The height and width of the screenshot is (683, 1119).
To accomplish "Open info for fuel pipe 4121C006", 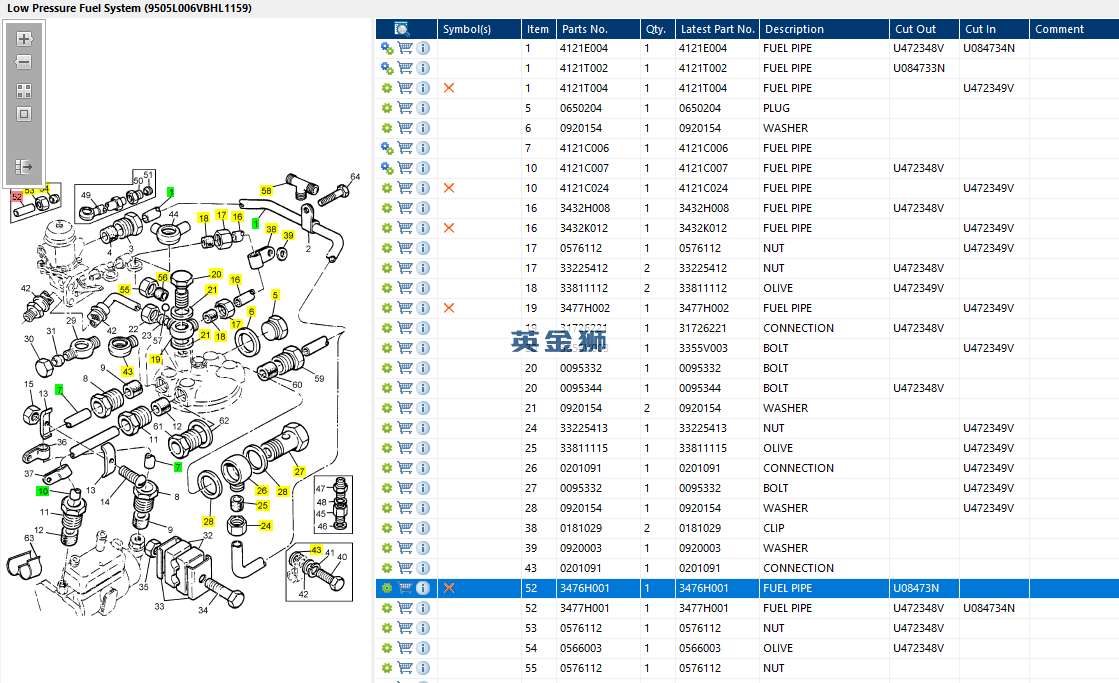I will (423, 148).
